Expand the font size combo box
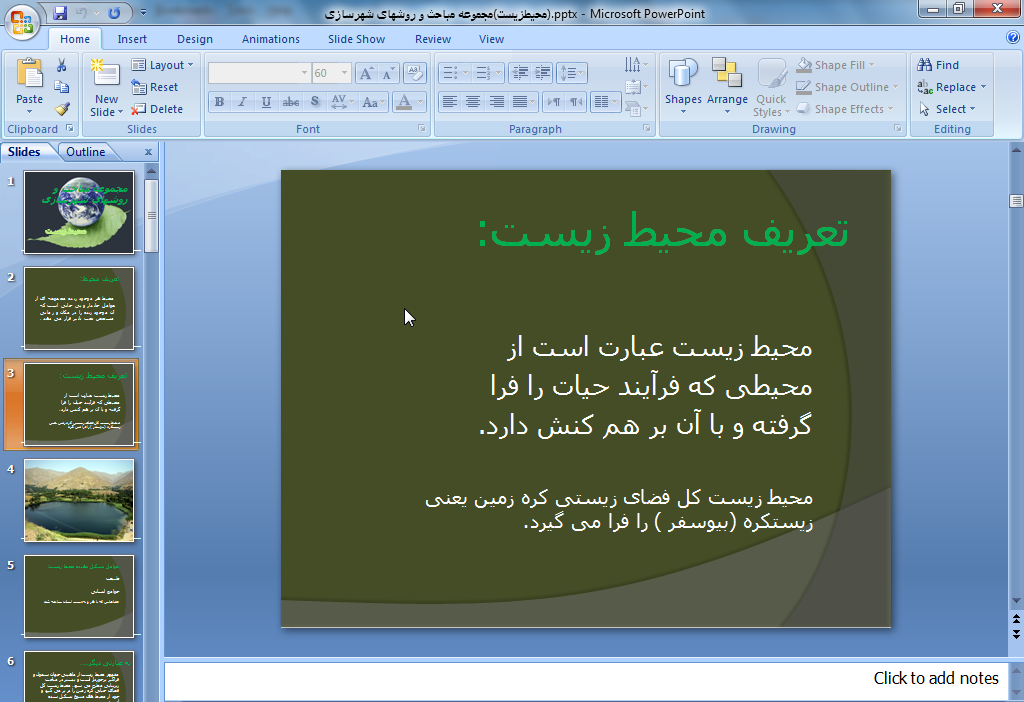Screen dimensions: 1024x702 coord(345,73)
